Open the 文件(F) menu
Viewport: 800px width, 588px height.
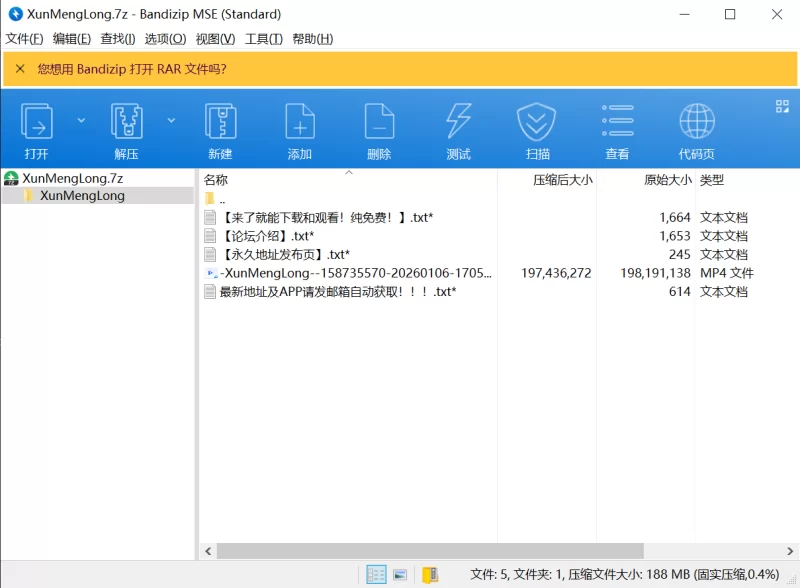pyautogui.click(x=24, y=39)
